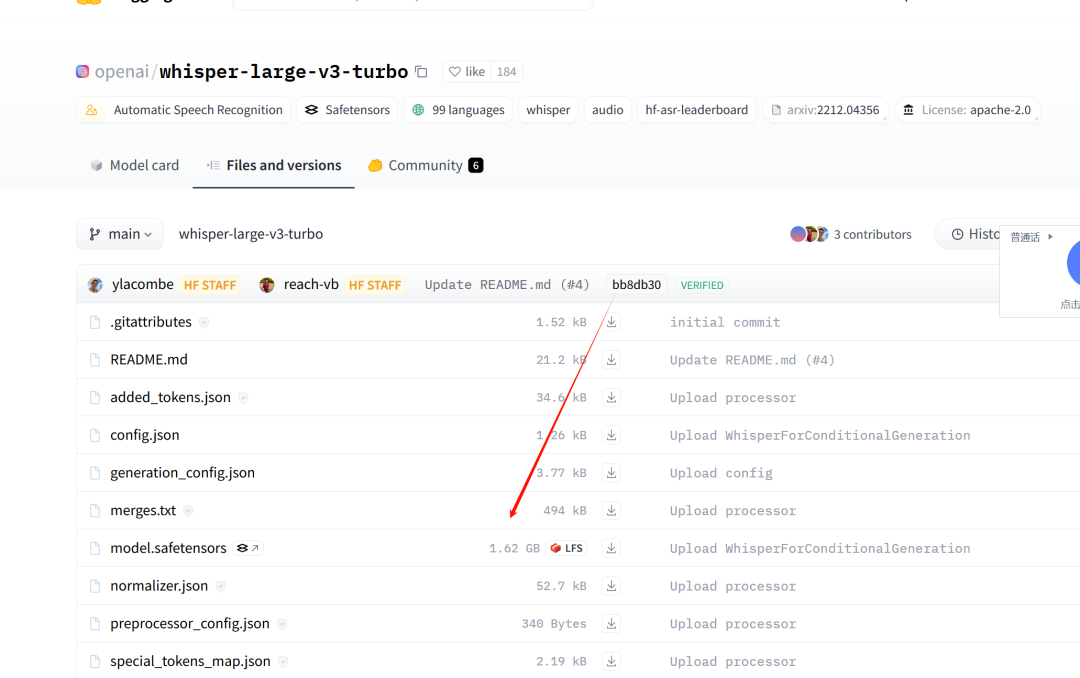This screenshot has height=678, width=1080.
Task: Open the Upload config commit message
Action: tap(721, 473)
